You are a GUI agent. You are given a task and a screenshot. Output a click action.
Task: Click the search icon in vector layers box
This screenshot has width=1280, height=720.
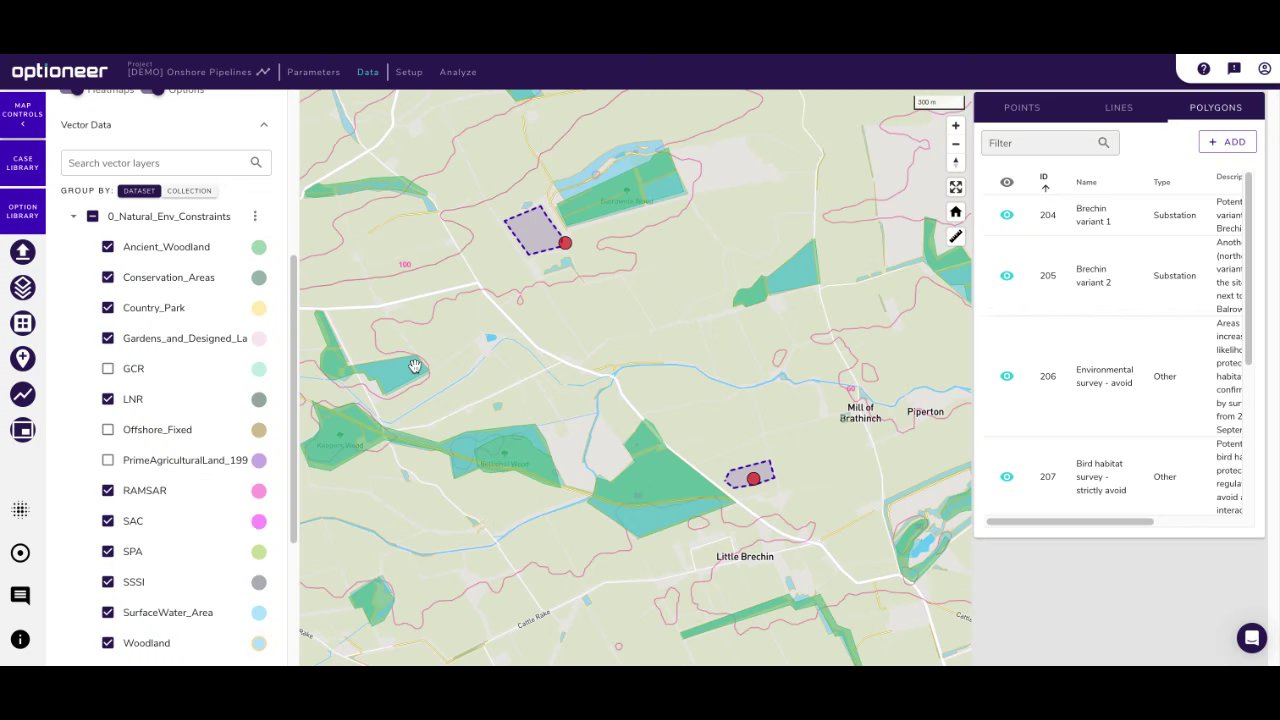coord(256,163)
